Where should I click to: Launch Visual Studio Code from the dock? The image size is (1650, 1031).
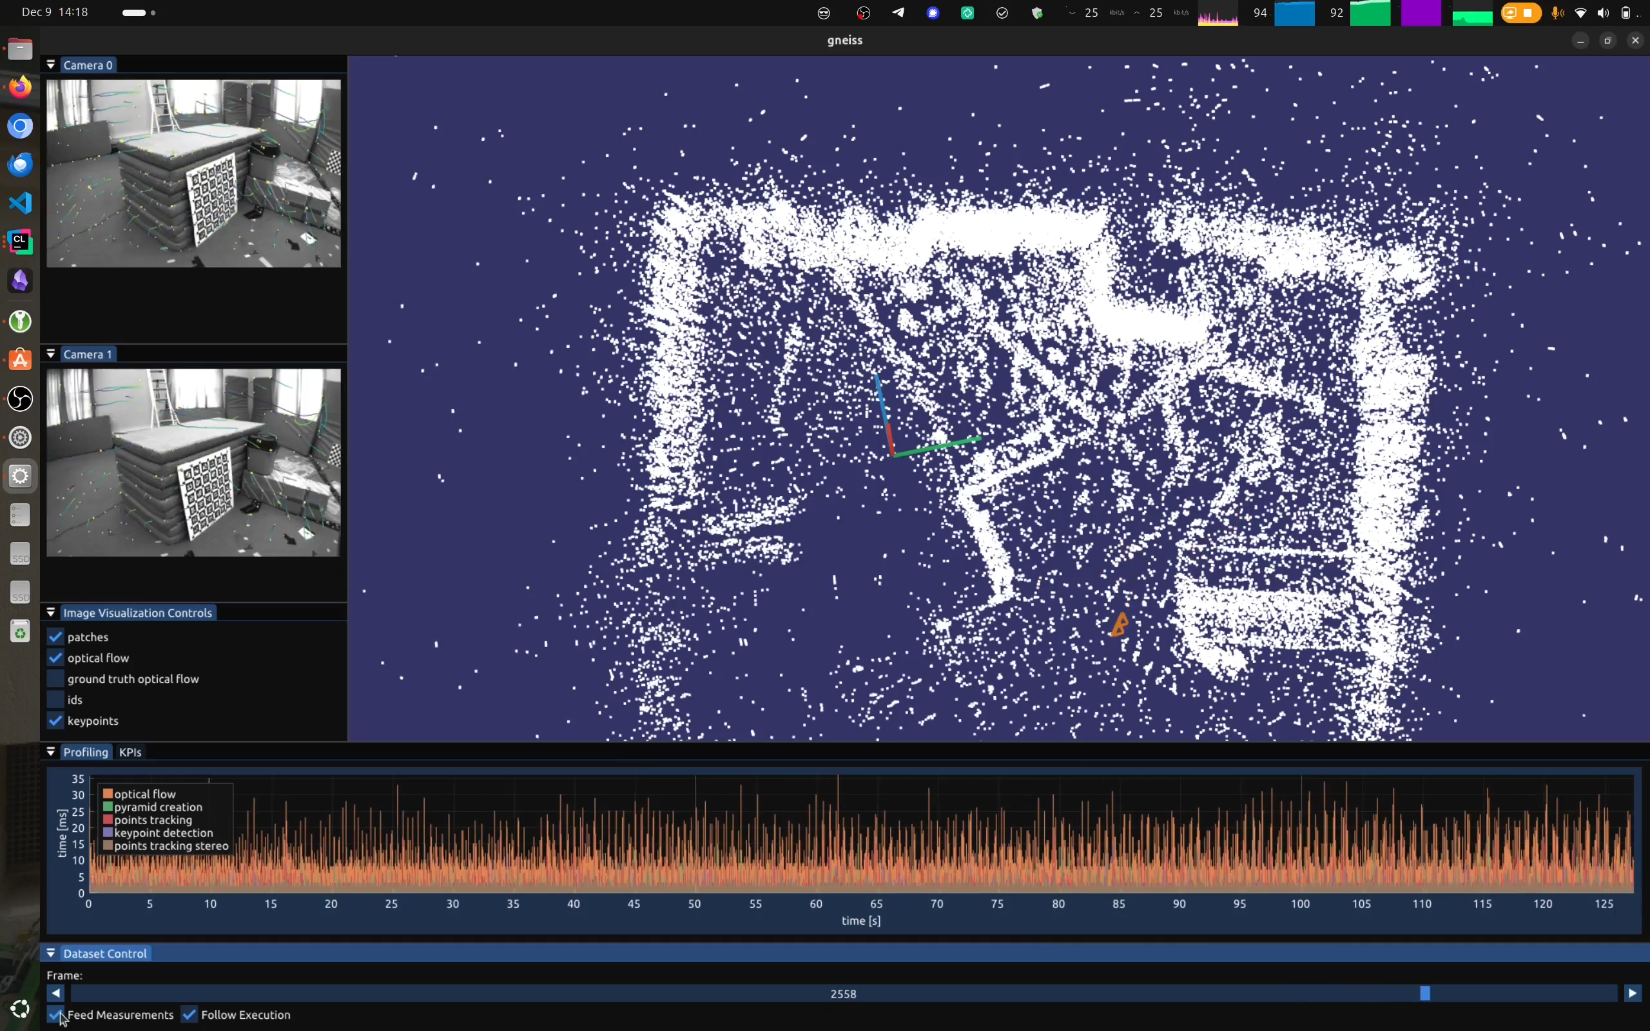pos(20,203)
